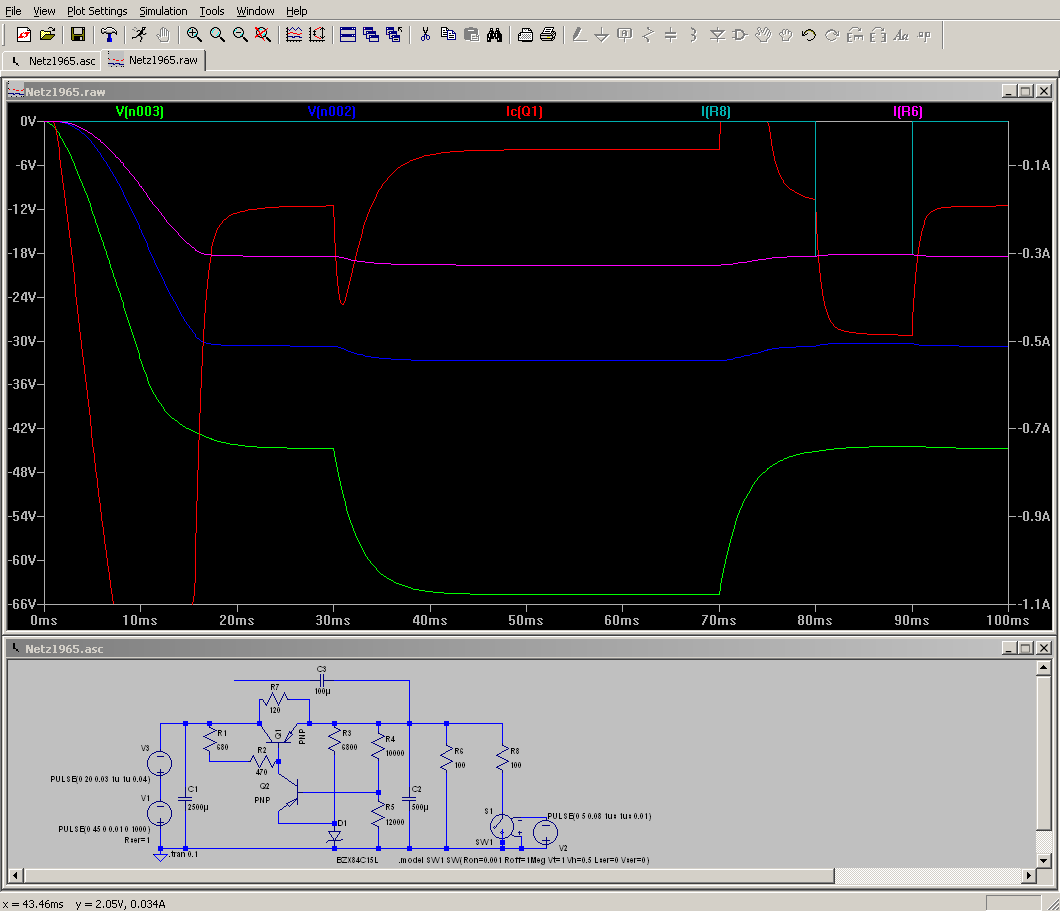Click the Close all windows icon
This screenshot has height=911, width=1060.
pos(394,34)
